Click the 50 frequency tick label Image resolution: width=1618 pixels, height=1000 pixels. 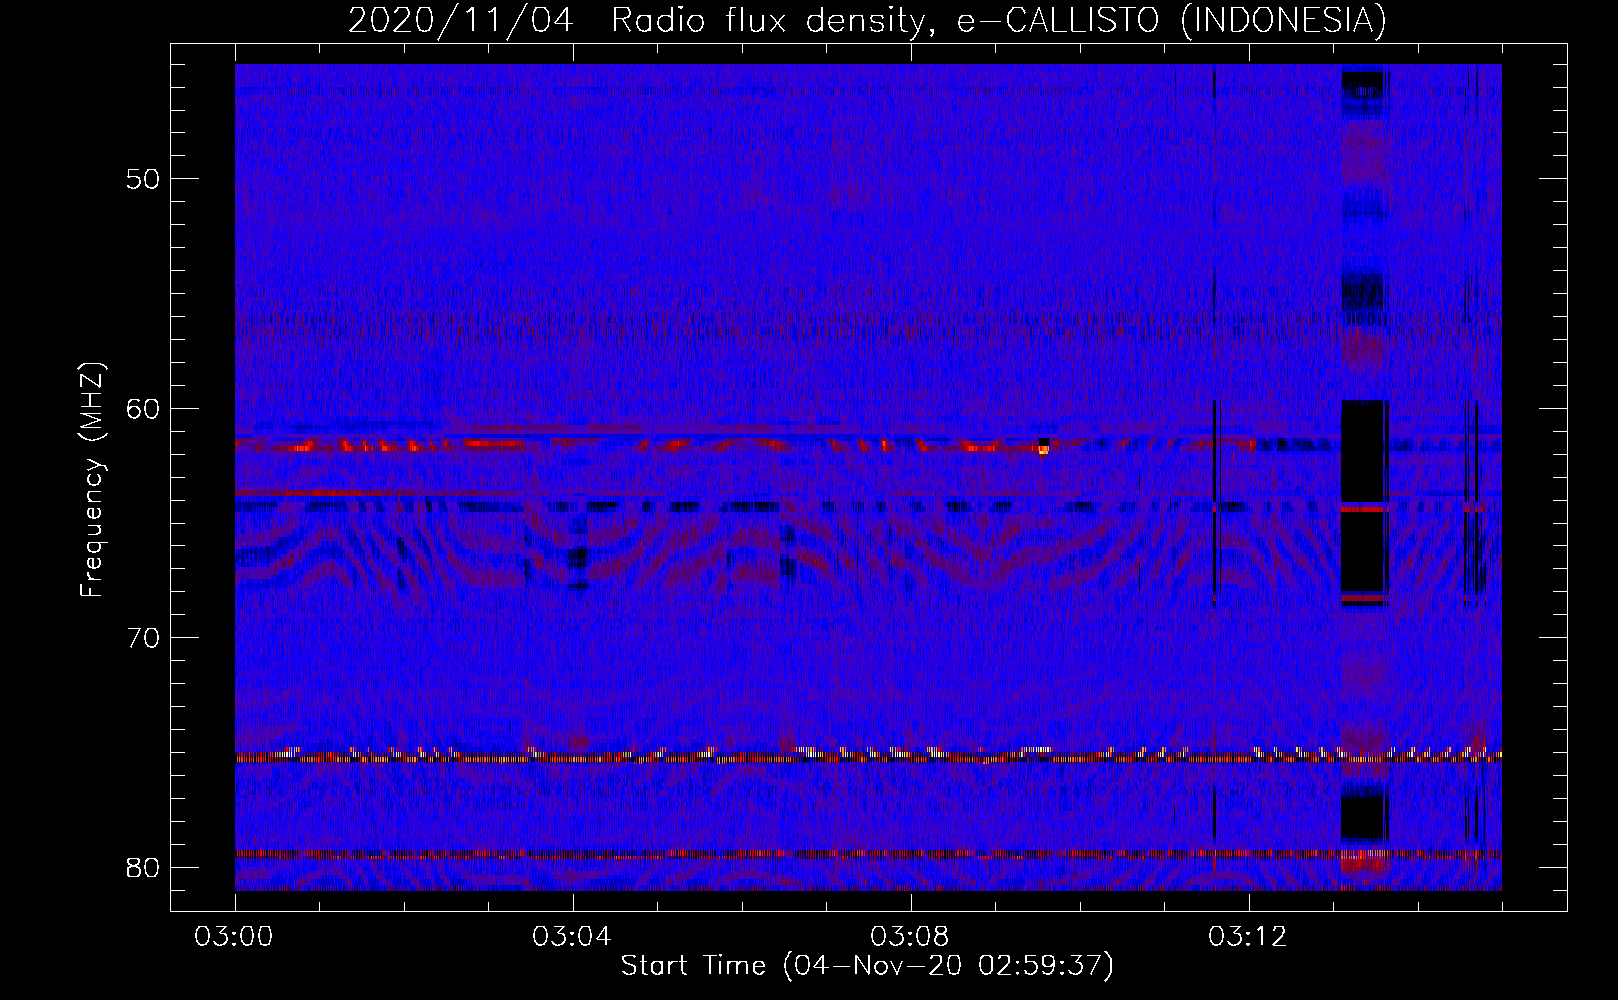pyautogui.click(x=143, y=179)
